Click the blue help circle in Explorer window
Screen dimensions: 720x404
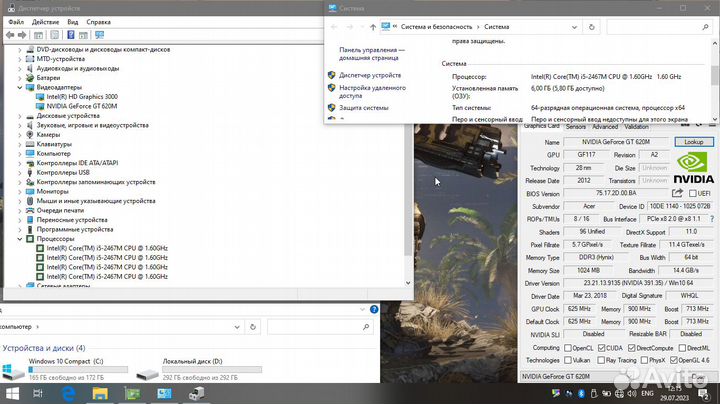click(x=374, y=309)
